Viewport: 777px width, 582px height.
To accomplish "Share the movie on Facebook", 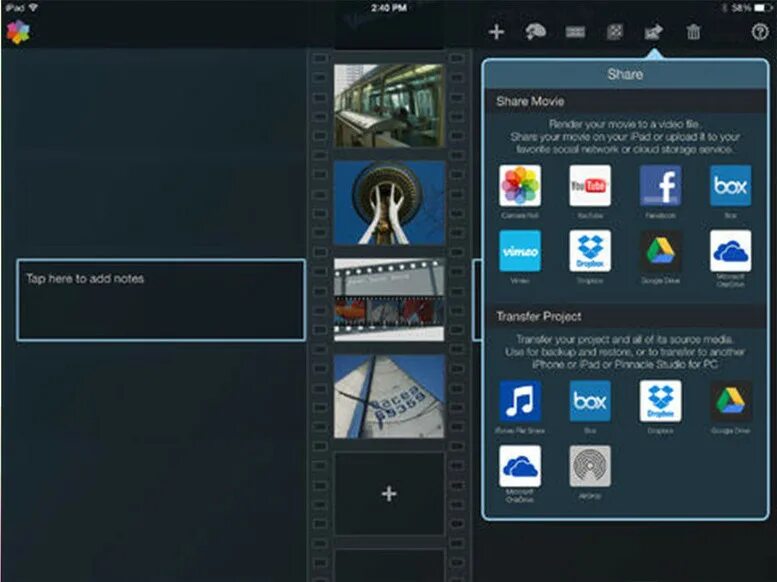I will pos(660,185).
